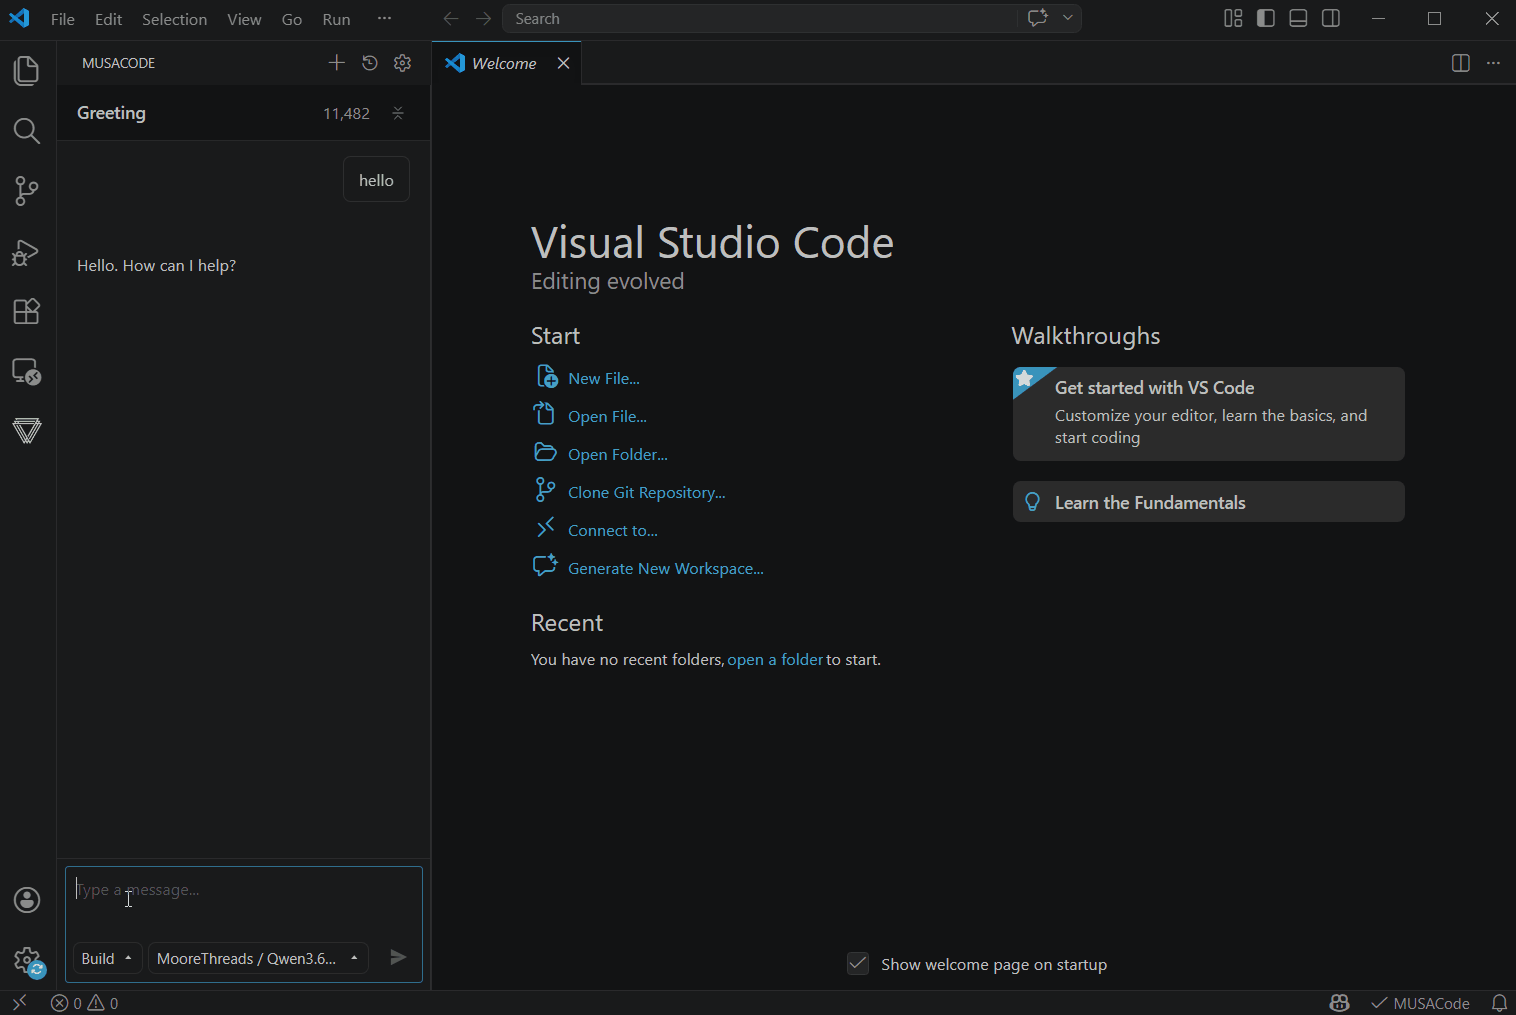Image resolution: width=1516 pixels, height=1015 pixels.
Task: Open MUSACode settings gear
Action: (x=403, y=63)
